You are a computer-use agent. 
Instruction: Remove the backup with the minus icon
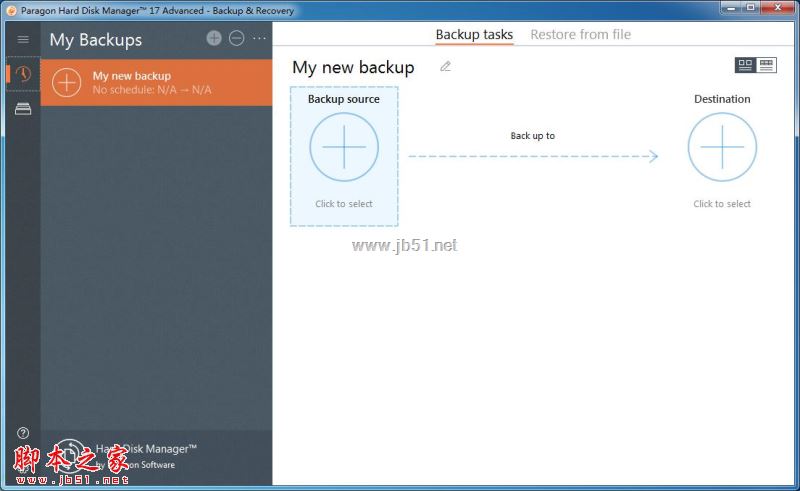tap(236, 38)
